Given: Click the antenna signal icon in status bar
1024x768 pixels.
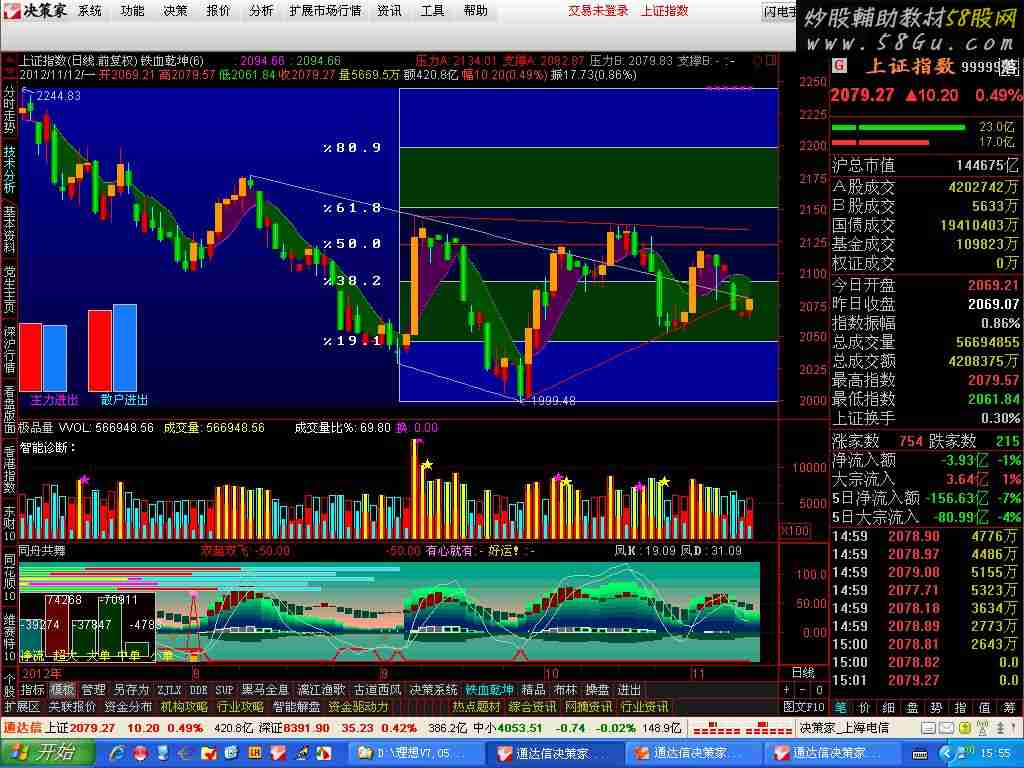Looking at the screenshot, I should [x=982, y=728].
